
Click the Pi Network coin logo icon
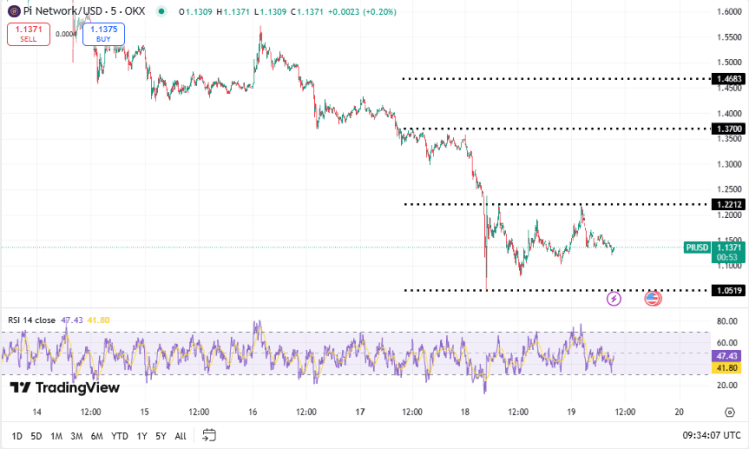click(x=13, y=11)
